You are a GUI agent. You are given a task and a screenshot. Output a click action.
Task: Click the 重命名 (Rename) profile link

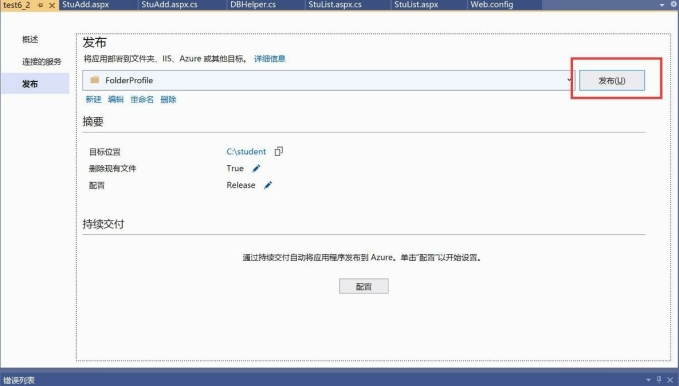[x=142, y=99]
